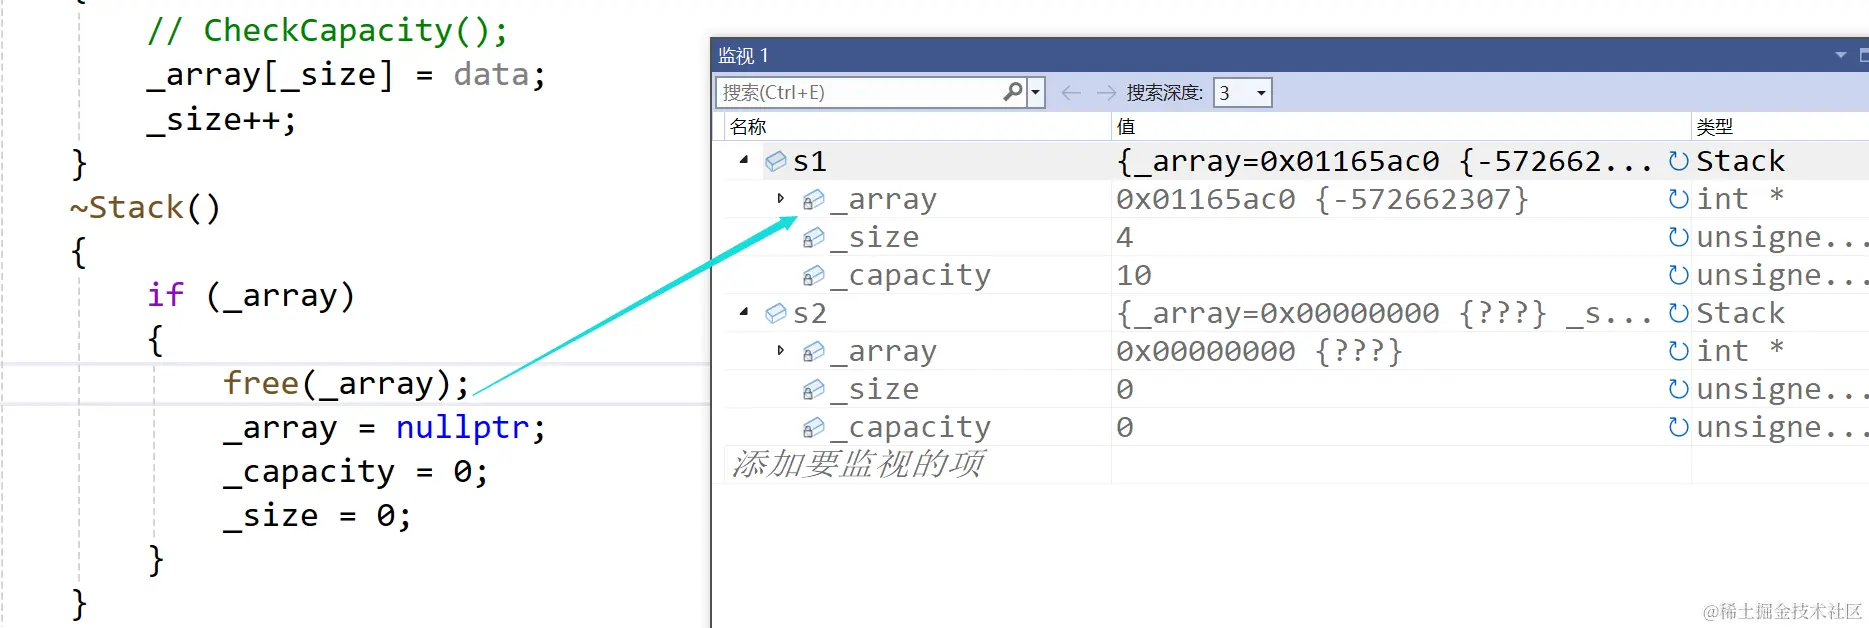Click value 0x00000000 {???} of s2 _array
Image resolution: width=1869 pixels, height=628 pixels.
pyautogui.click(x=1259, y=351)
